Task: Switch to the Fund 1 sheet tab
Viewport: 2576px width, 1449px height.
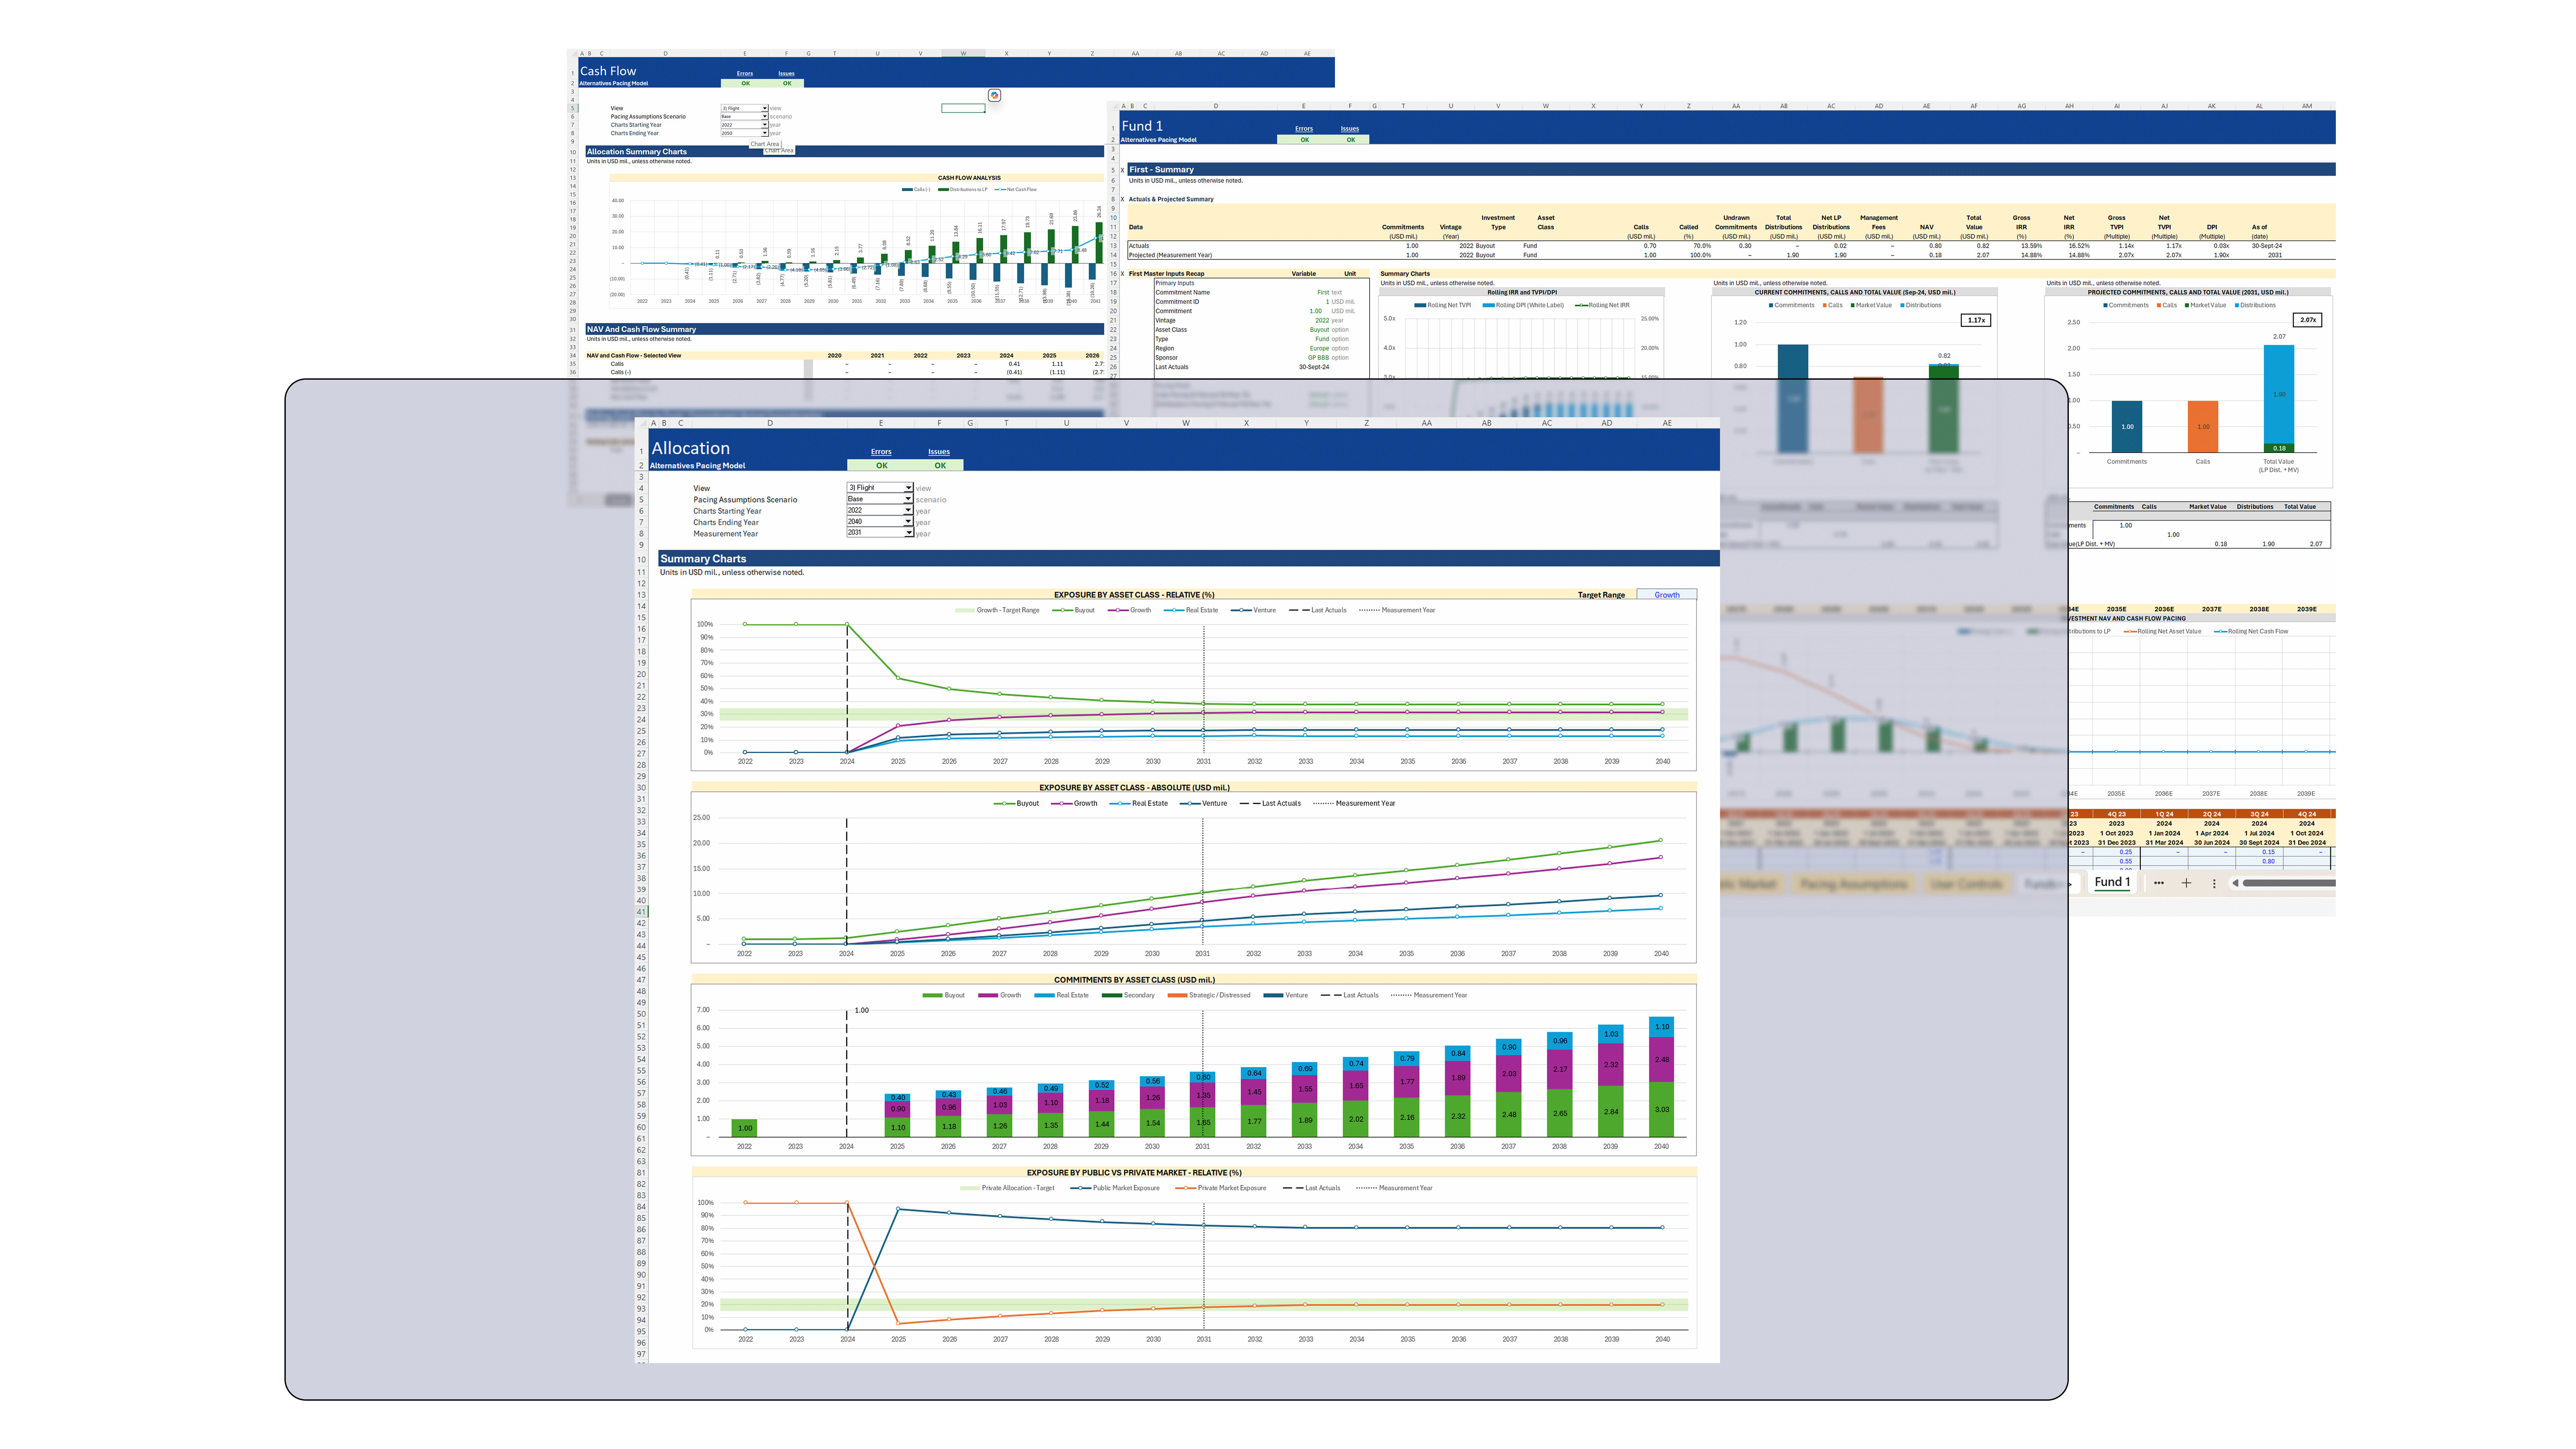Action: 2112,882
